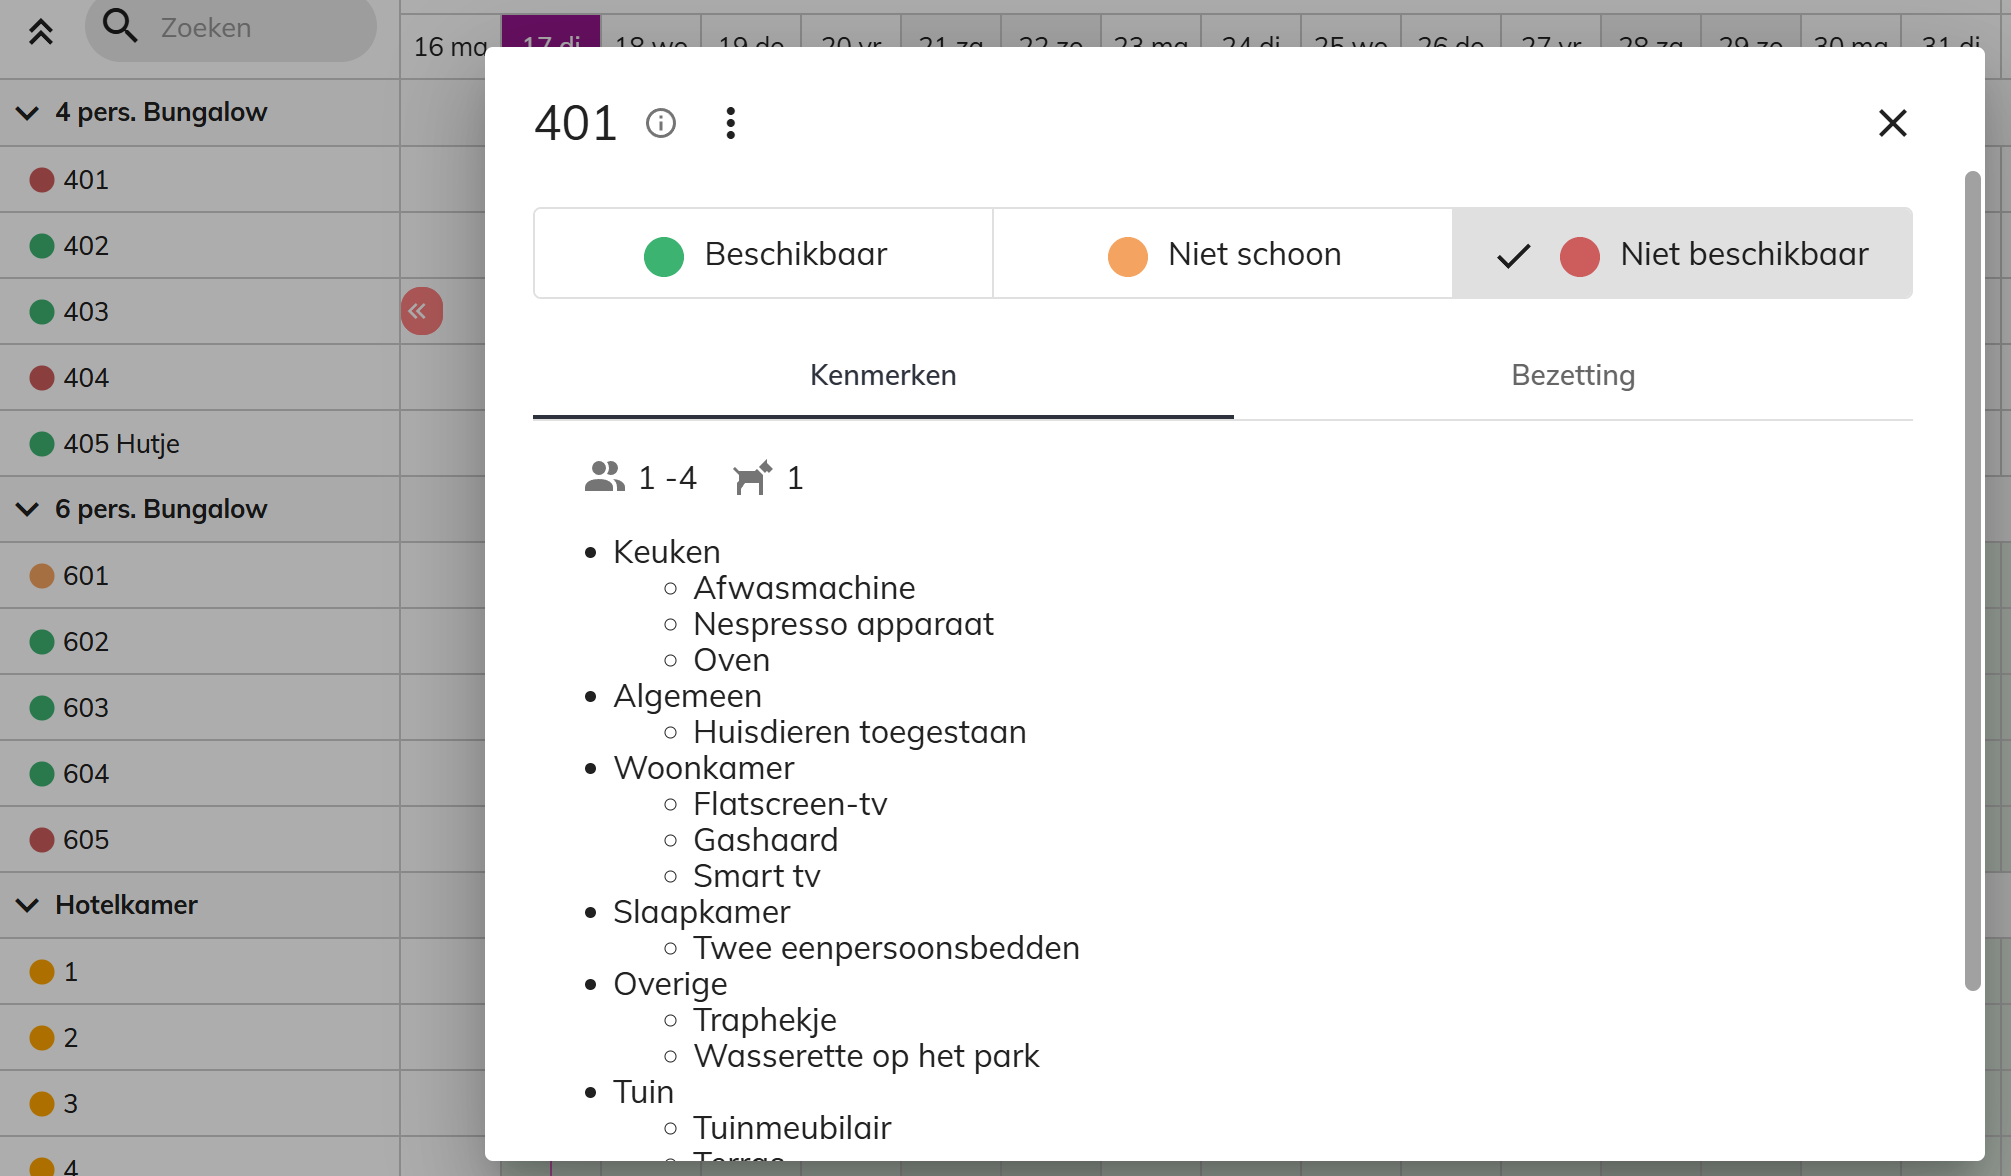Click the red status dot for 605

pos(42,840)
